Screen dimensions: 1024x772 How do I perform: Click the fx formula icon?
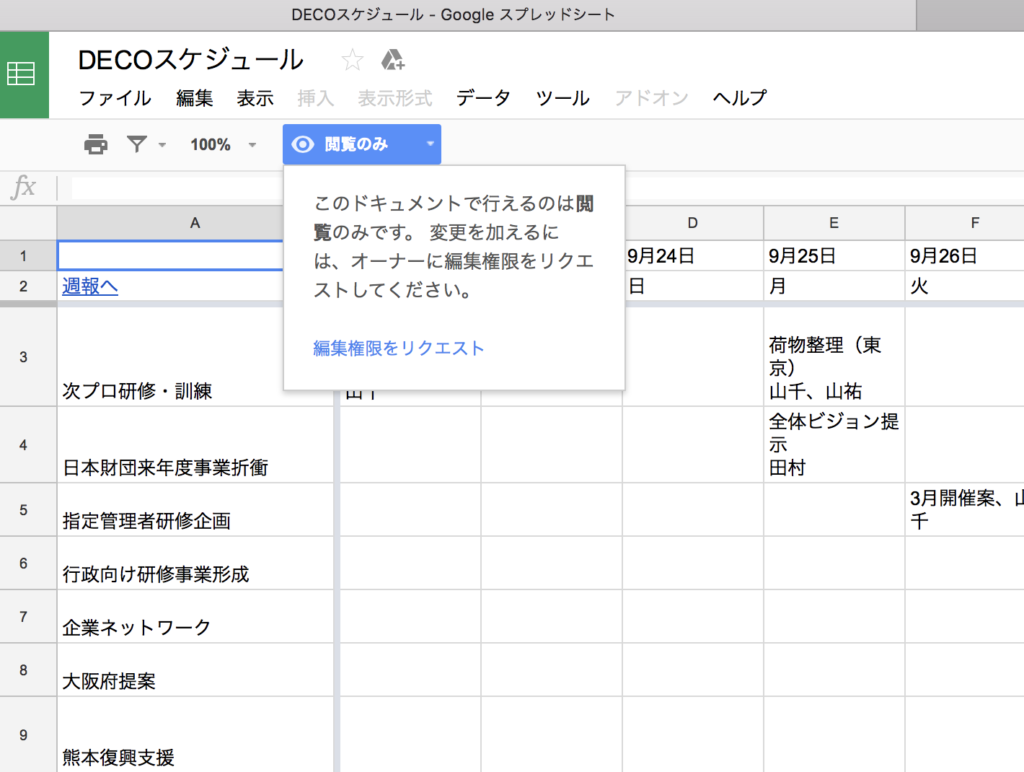pyautogui.click(x=24, y=187)
